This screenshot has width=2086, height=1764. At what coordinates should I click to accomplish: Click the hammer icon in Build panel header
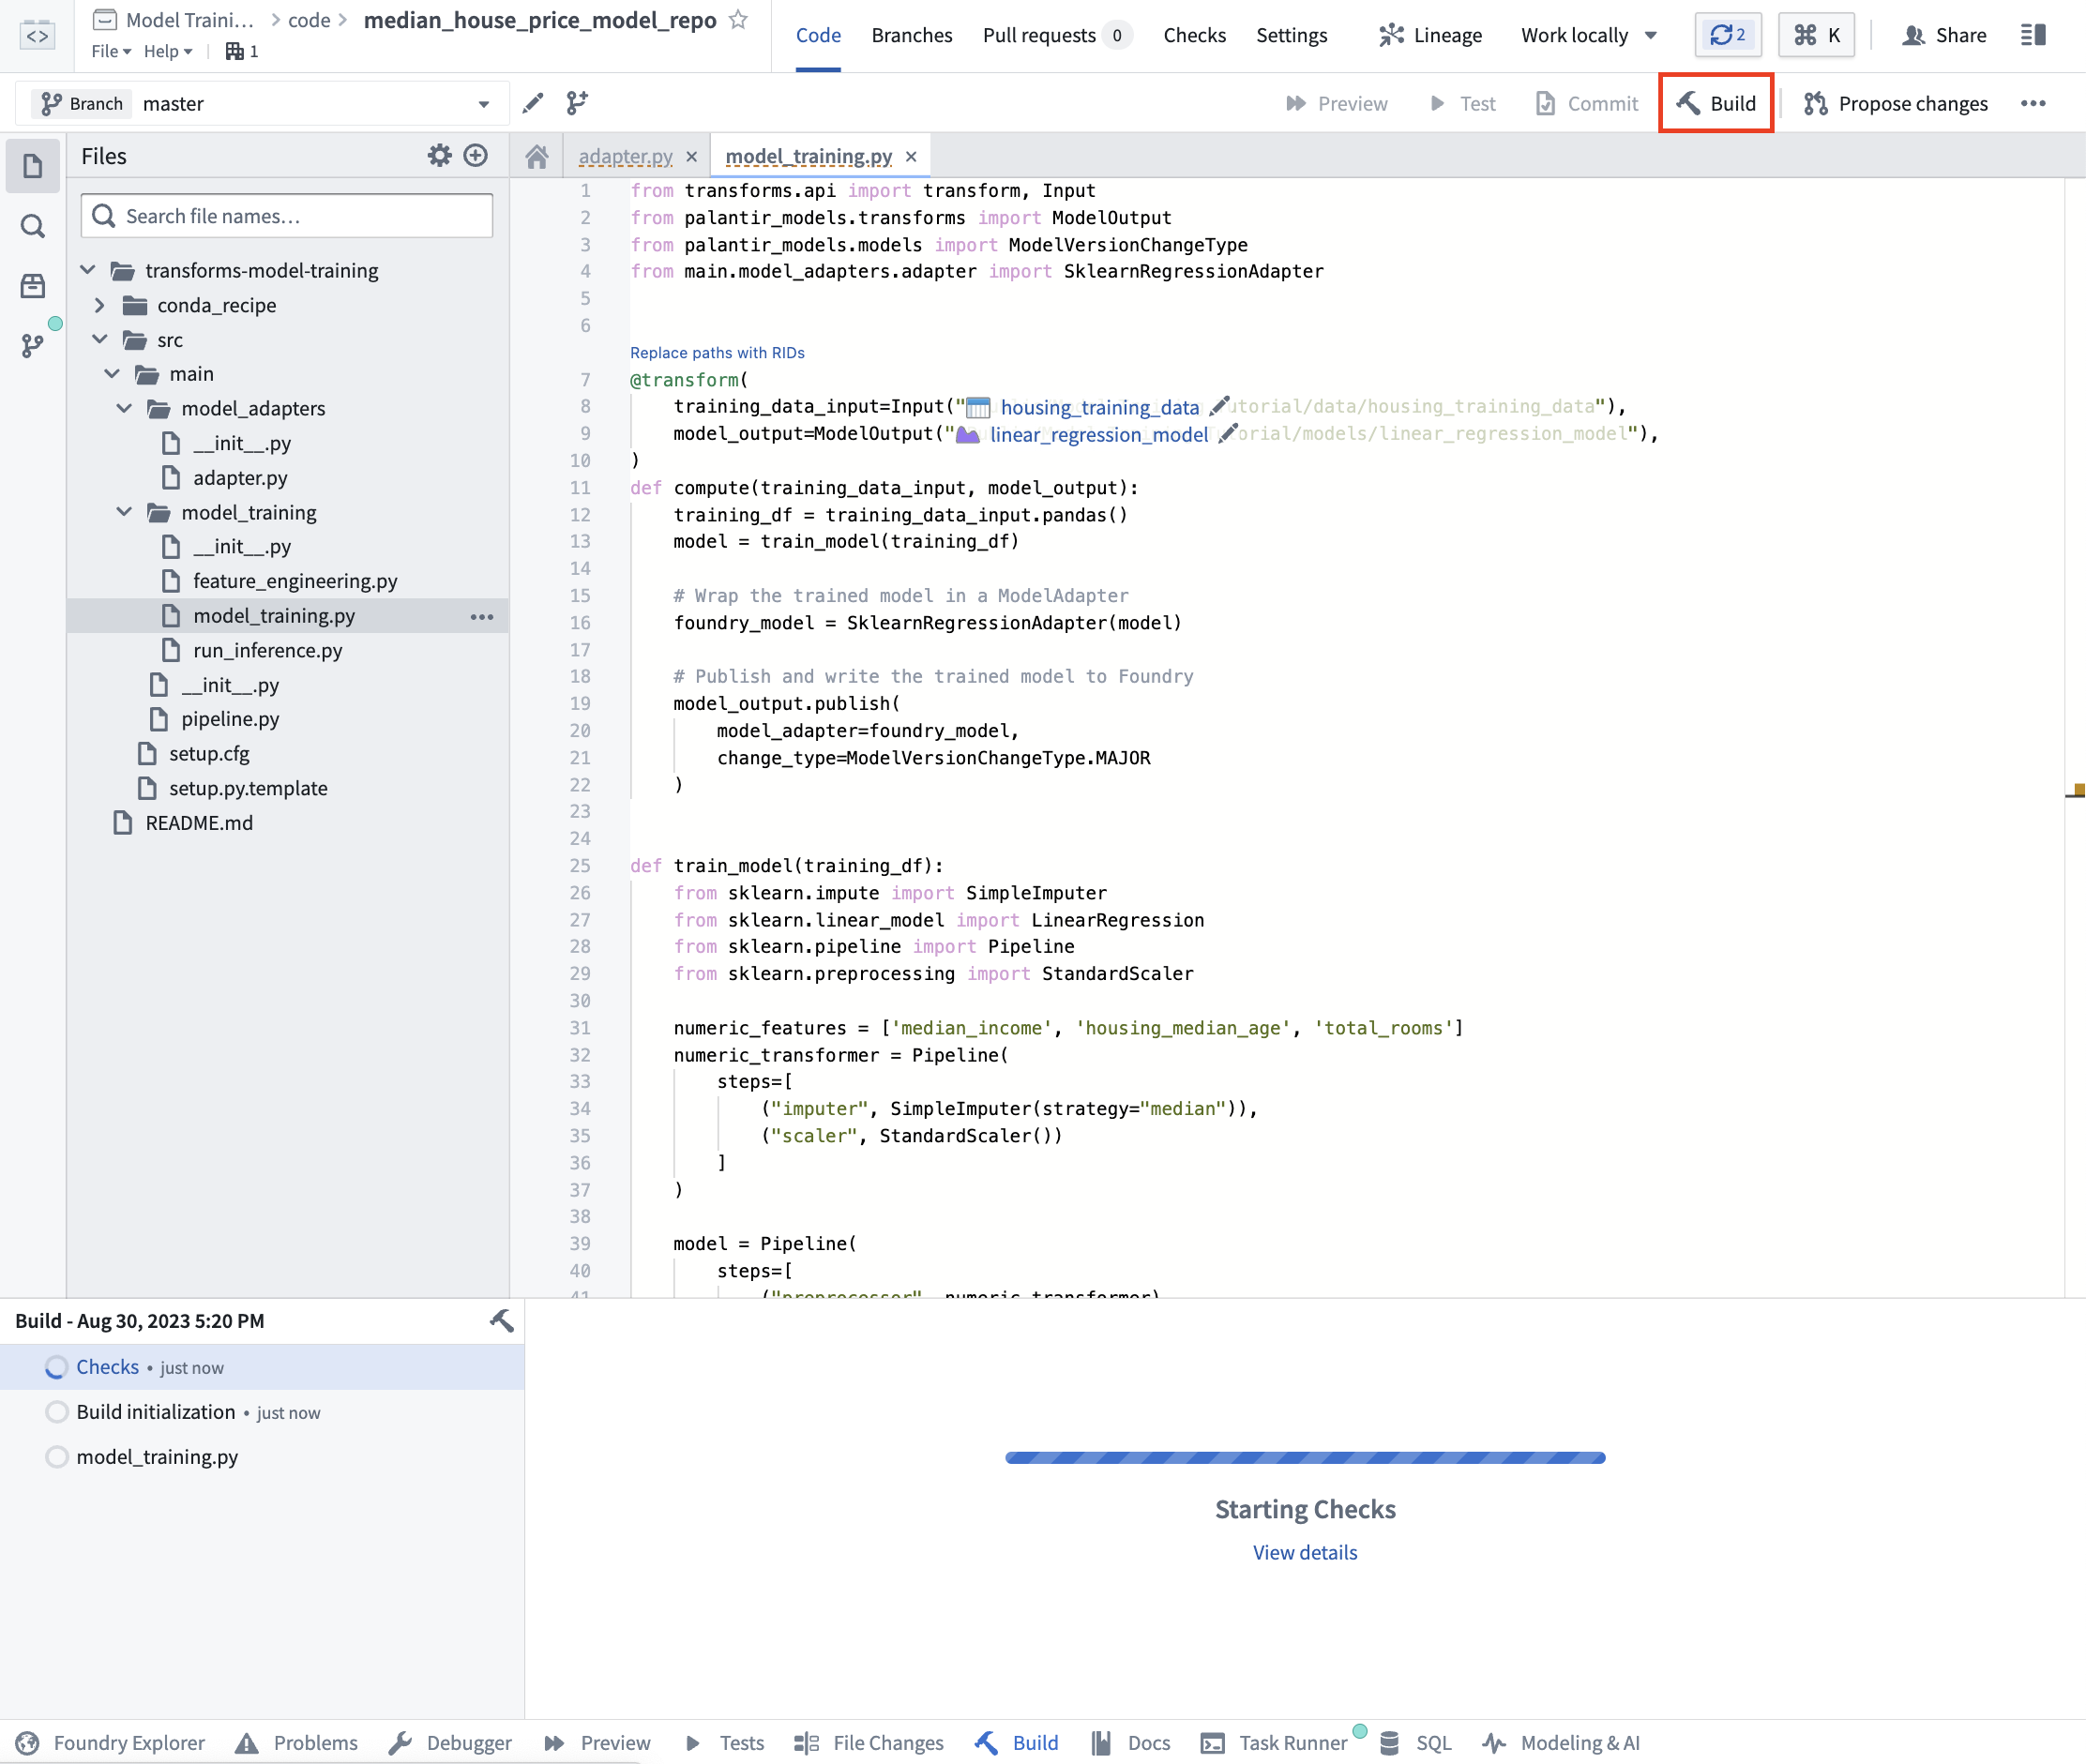click(x=501, y=1321)
